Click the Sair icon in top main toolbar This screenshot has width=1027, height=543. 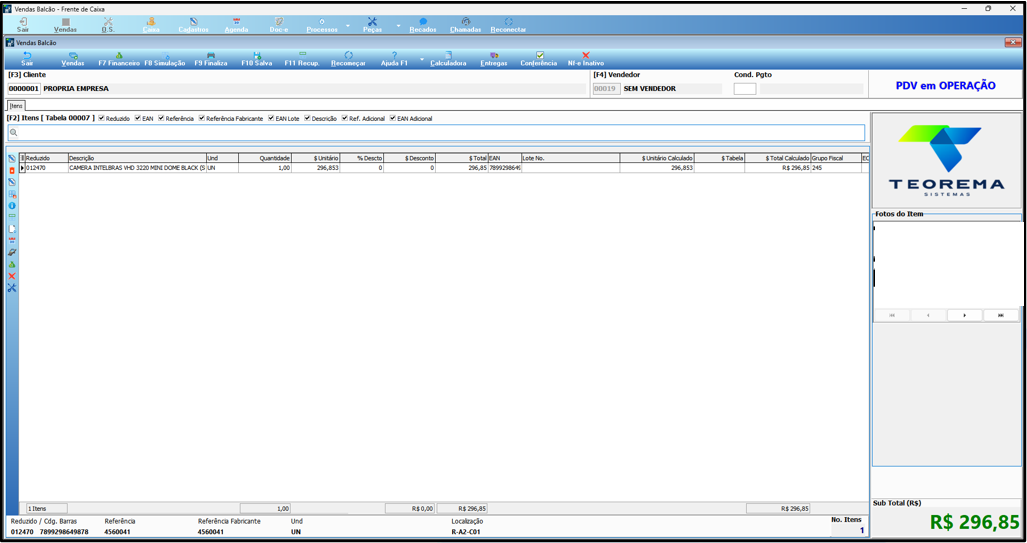coord(23,25)
